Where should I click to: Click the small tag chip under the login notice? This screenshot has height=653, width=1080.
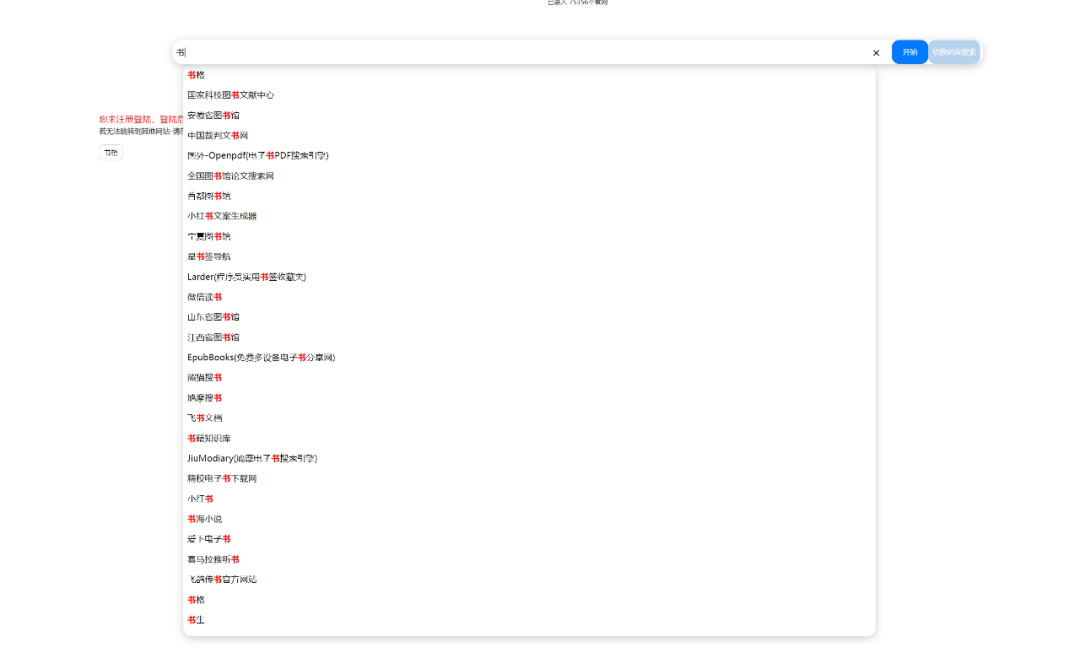coord(110,153)
